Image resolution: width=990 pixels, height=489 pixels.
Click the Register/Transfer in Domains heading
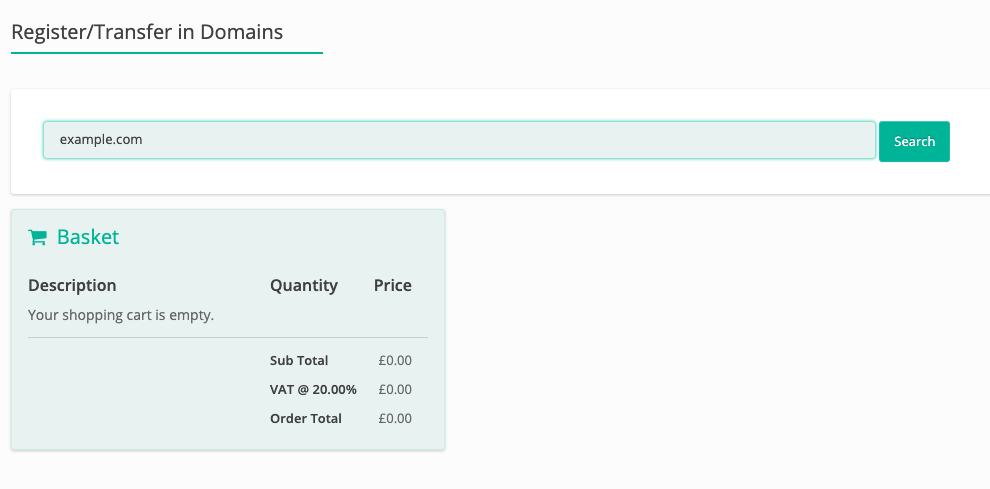pyautogui.click(x=147, y=32)
